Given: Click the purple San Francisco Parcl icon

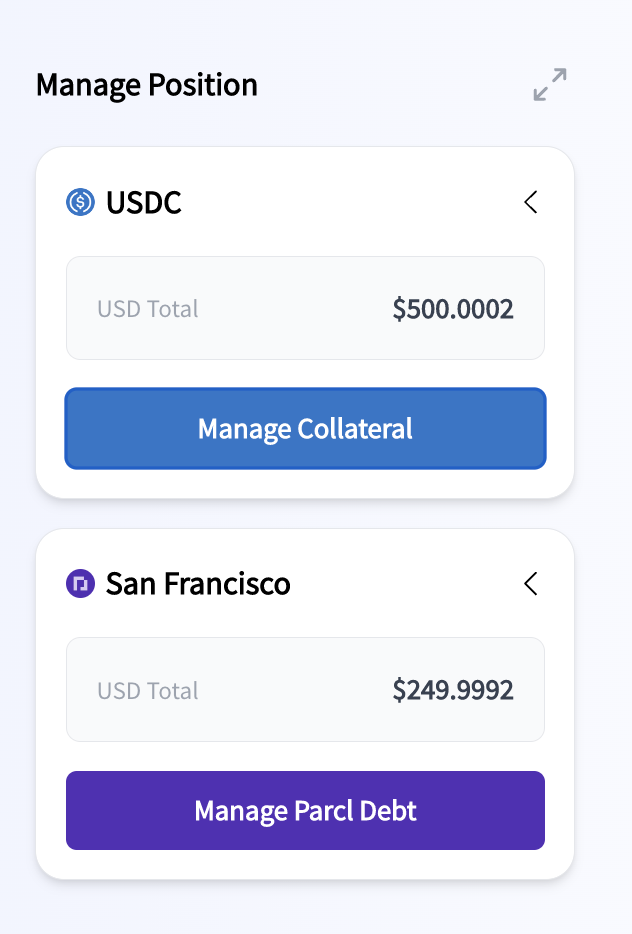Looking at the screenshot, I should (x=80, y=583).
